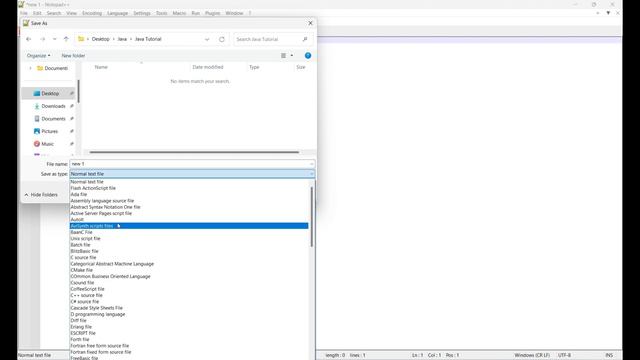Change the view layout icon
640x360 pixels.
[x=283, y=56]
